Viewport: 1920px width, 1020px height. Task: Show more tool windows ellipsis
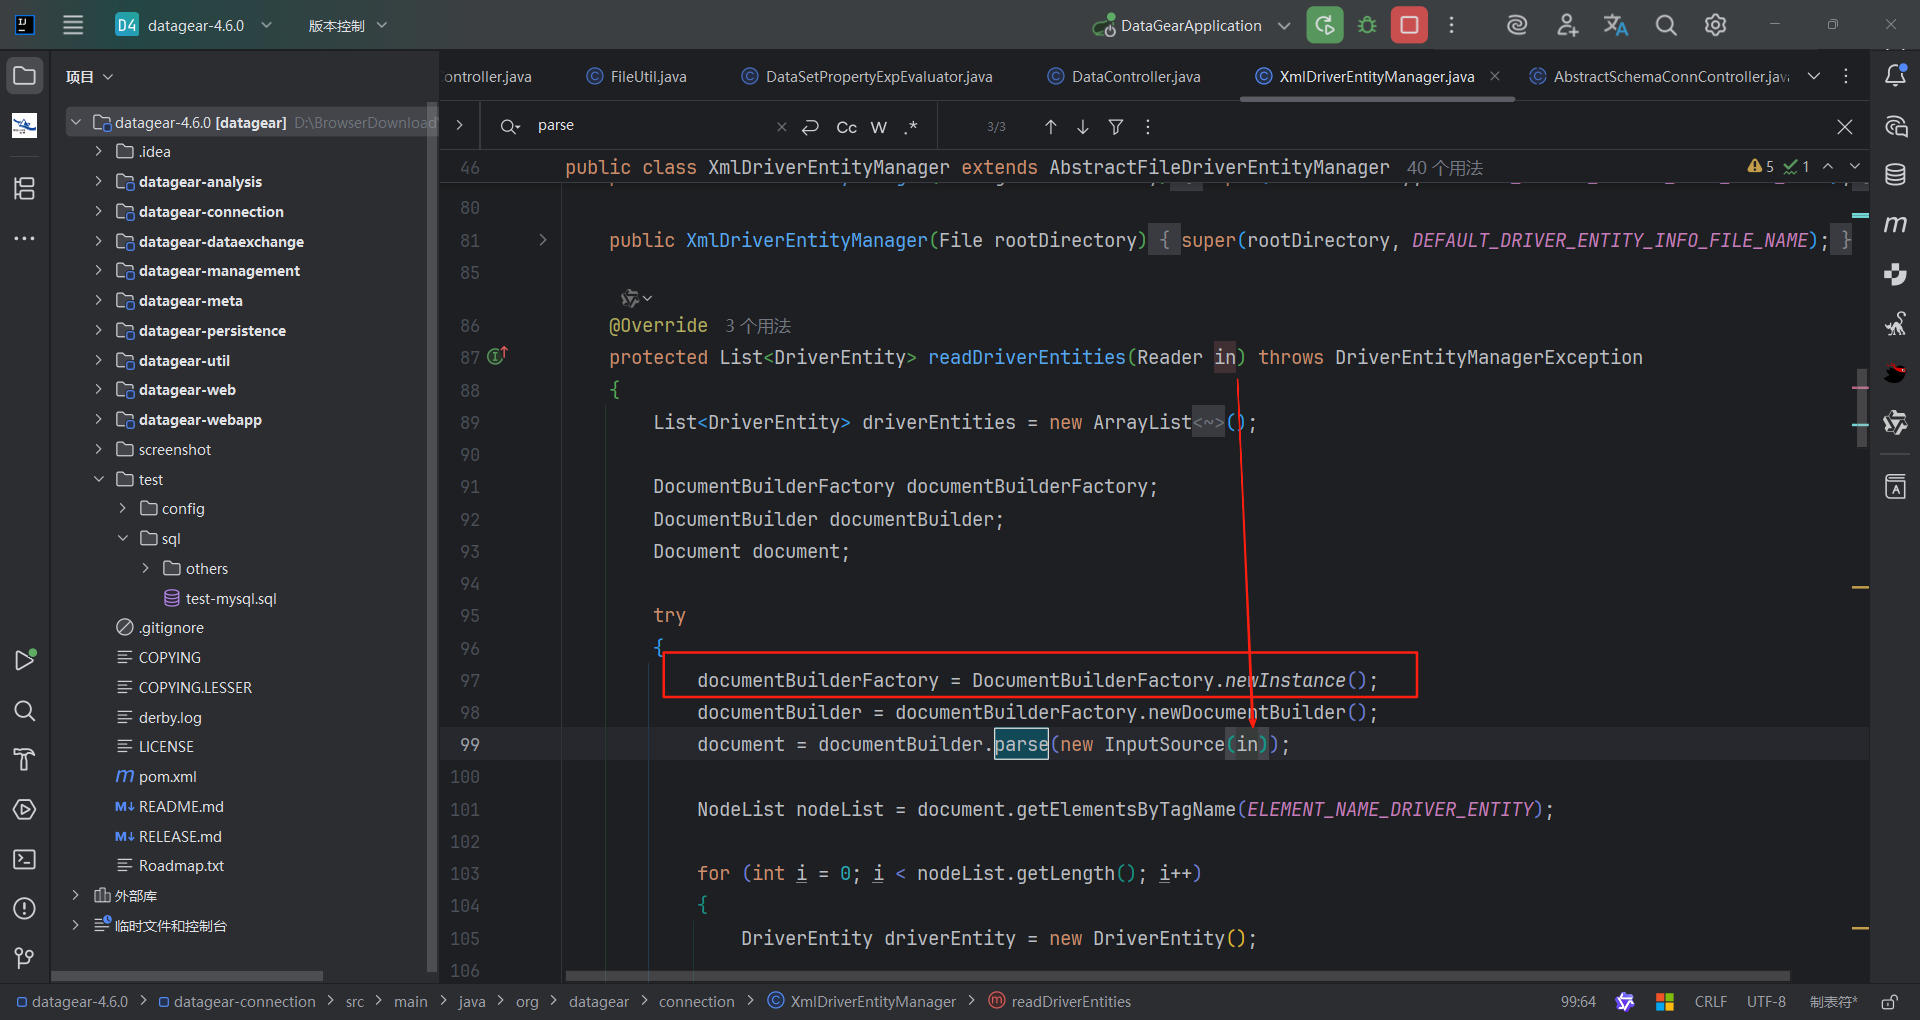coord(25,238)
